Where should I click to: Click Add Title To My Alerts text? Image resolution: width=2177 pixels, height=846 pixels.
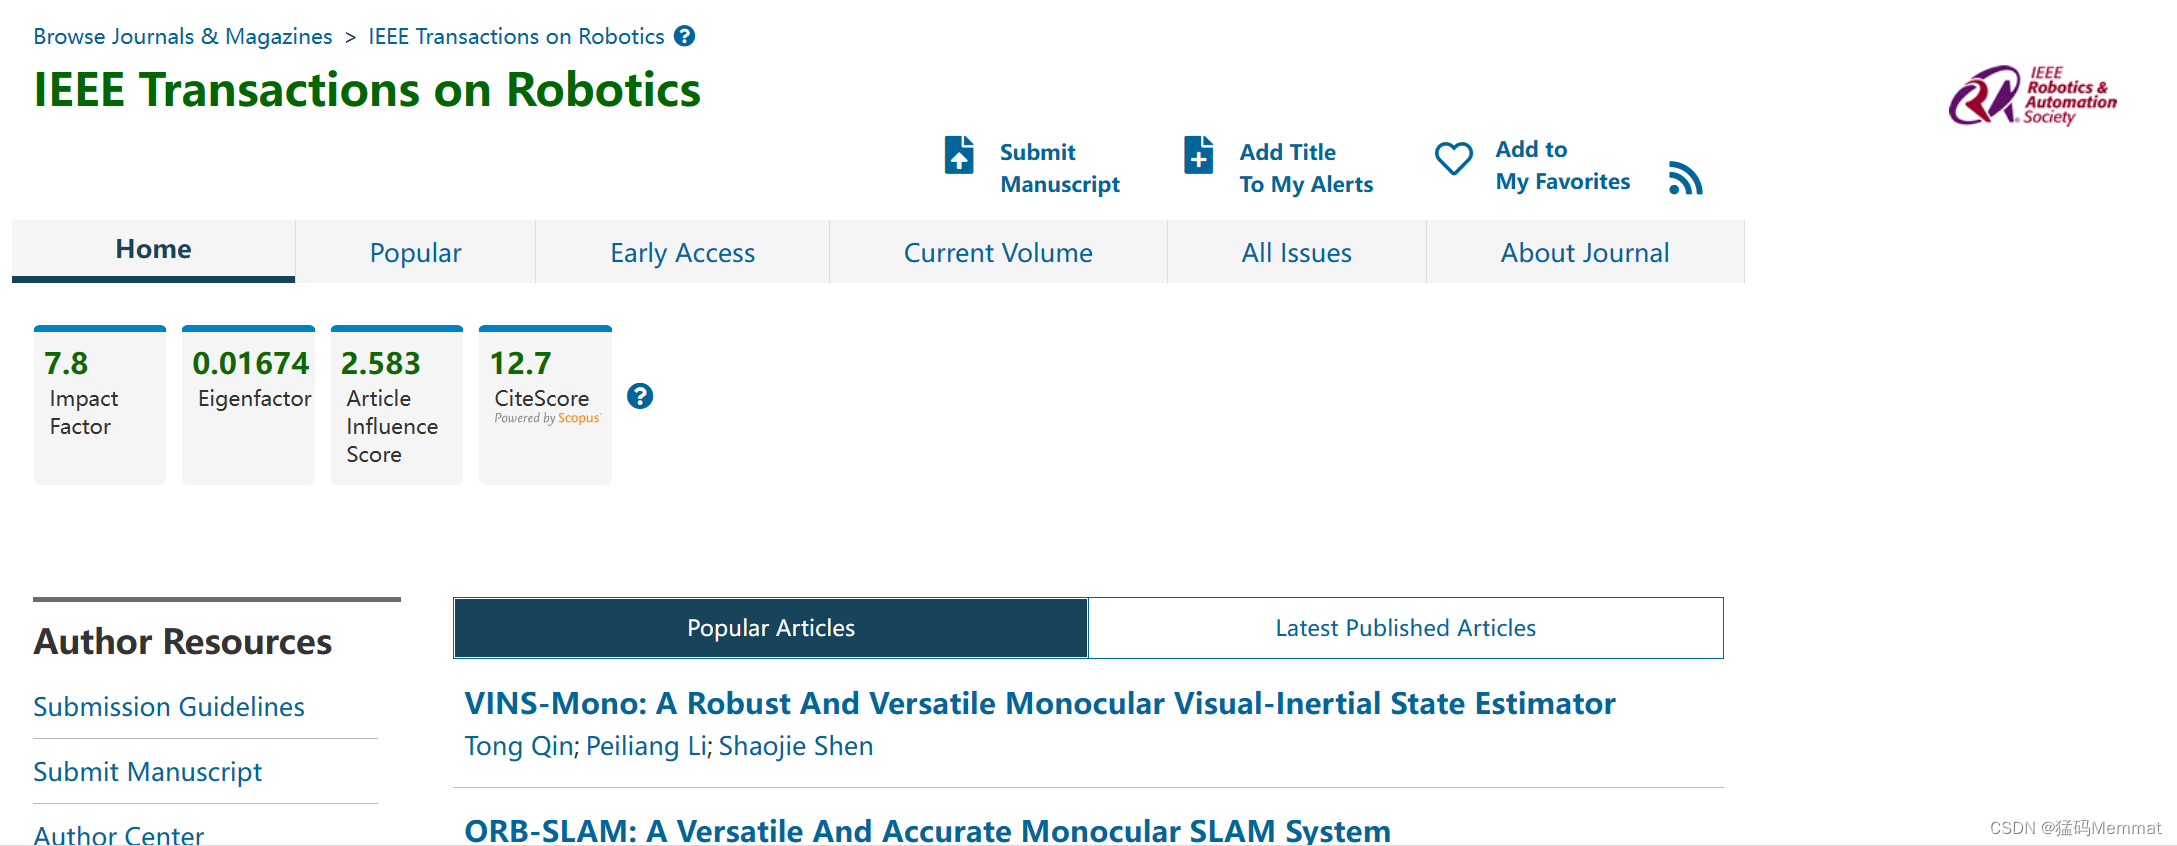[1306, 168]
